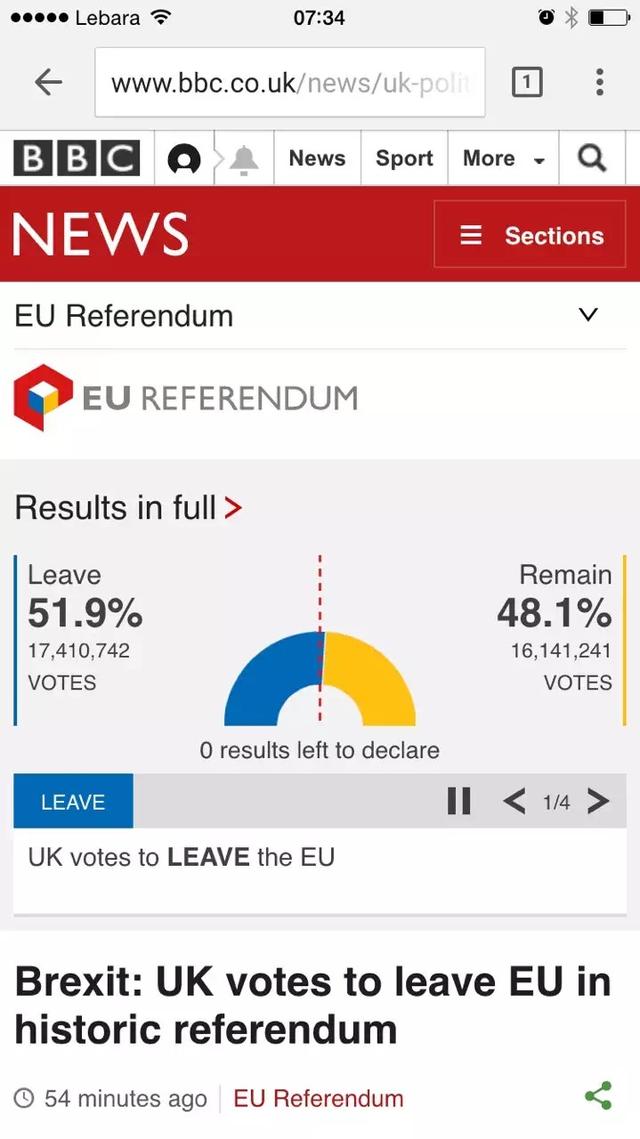The width and height of the screenshot is (640, 1139).
Task: Go back to the previous carousel slide
Action: [x=514, y=800]
